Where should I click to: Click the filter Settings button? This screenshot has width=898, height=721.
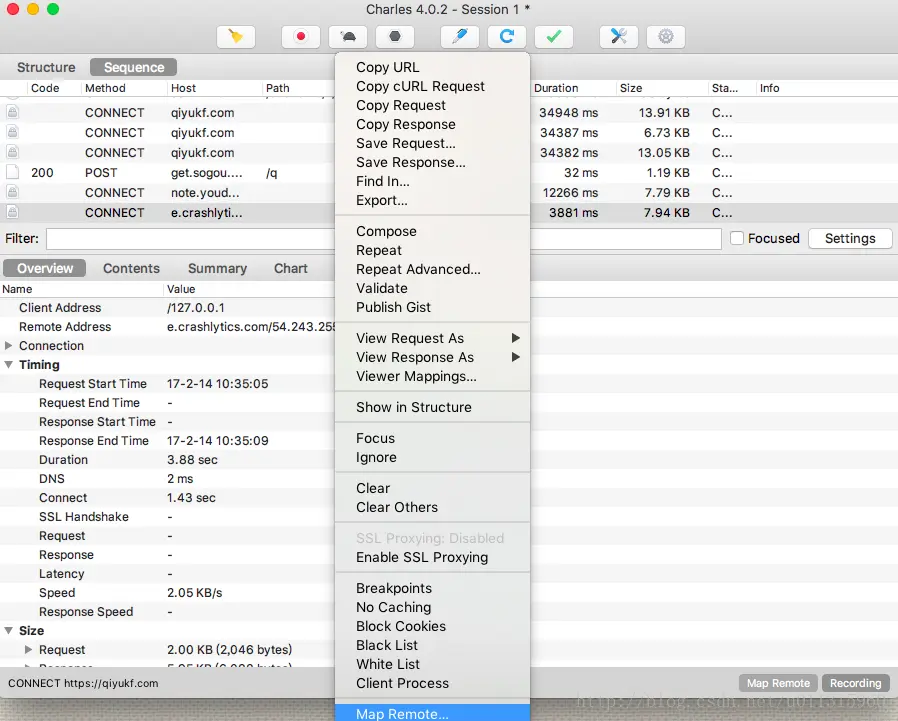click(850, 238)
